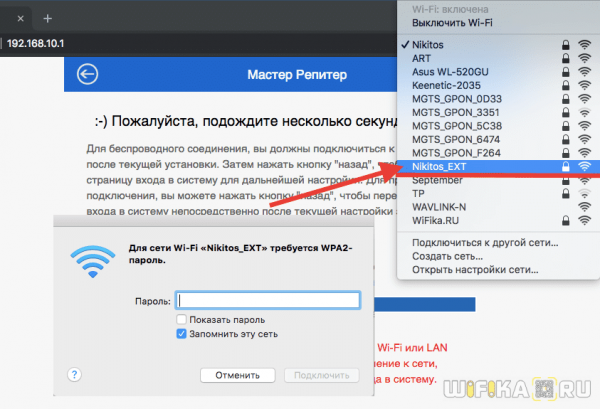Click the signal icon beside MGTS_GPON_3351
This screenshot has height=409, width=600.
click(584, 112)
